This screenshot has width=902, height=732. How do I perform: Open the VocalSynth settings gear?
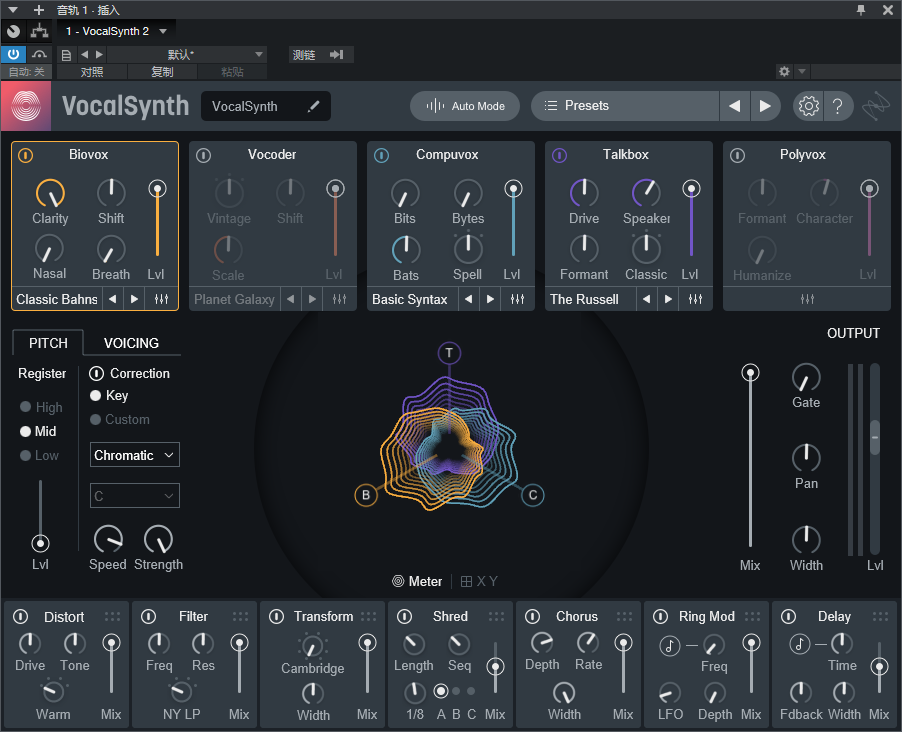point(808,106)
